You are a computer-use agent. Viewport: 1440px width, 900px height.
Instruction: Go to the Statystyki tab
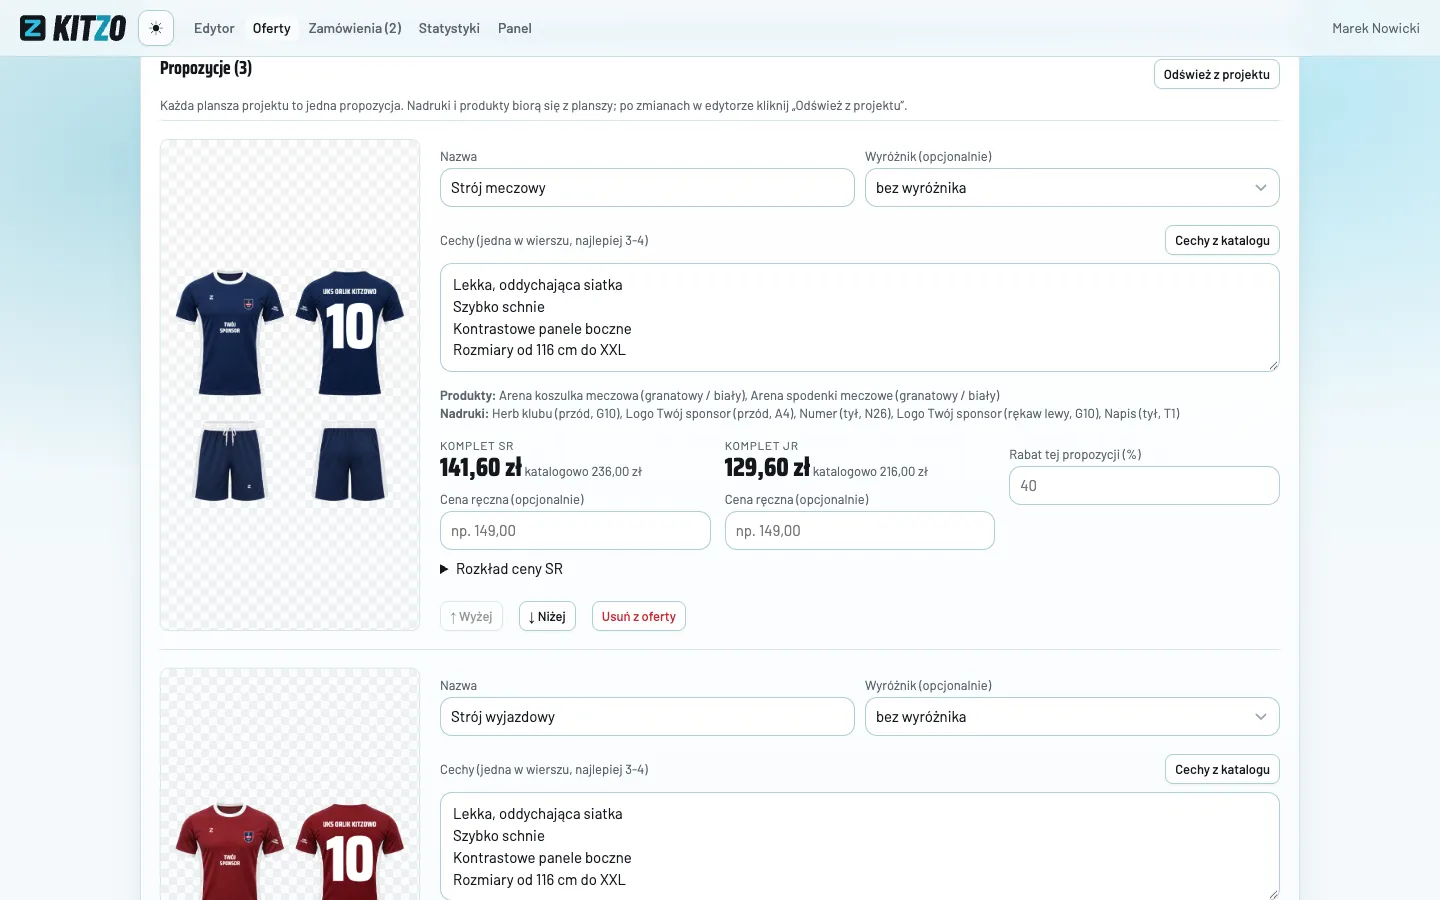[x=449, y=28]
